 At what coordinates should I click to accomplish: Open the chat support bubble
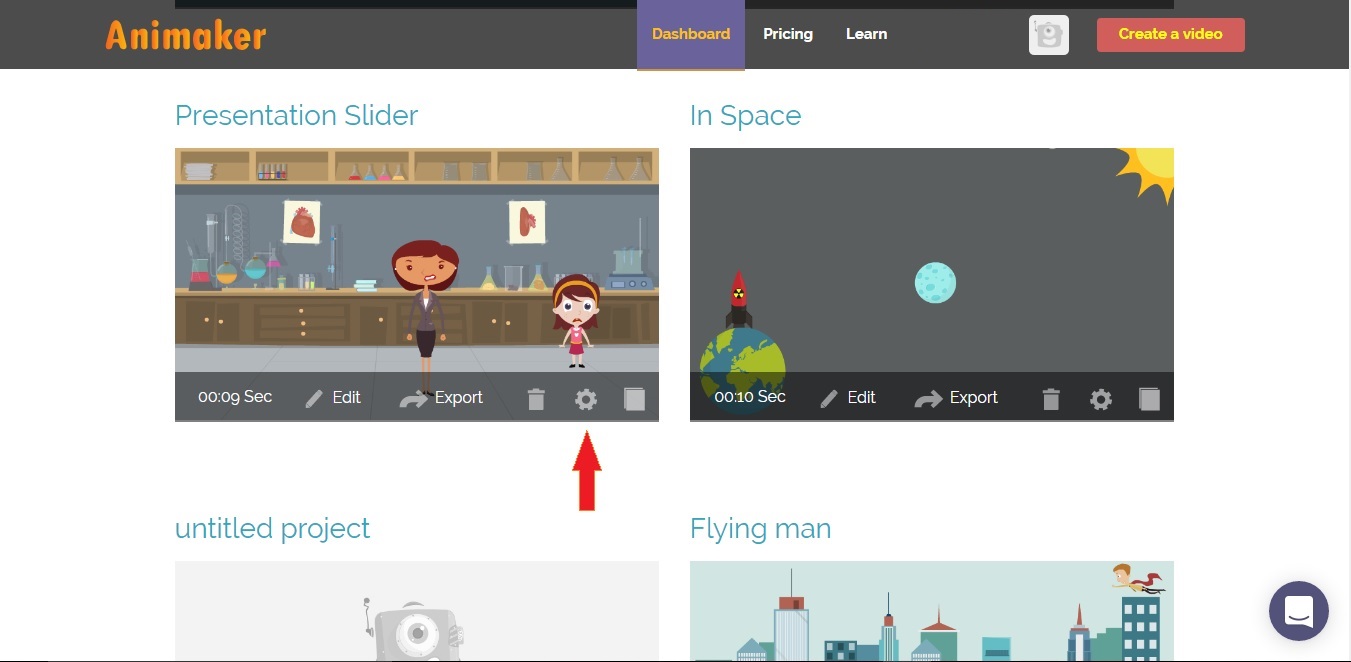(x=1298, y=610)
